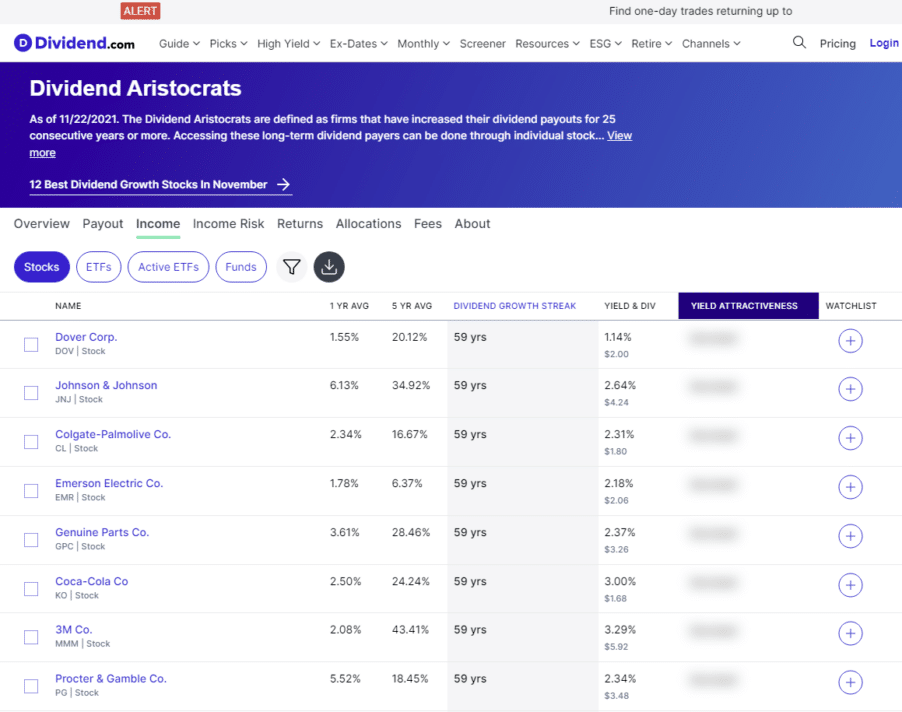The width and height of the screenshot is (902, 712).
Task: Add Dover Corp. to watchlist
Action: click(850, 342)
